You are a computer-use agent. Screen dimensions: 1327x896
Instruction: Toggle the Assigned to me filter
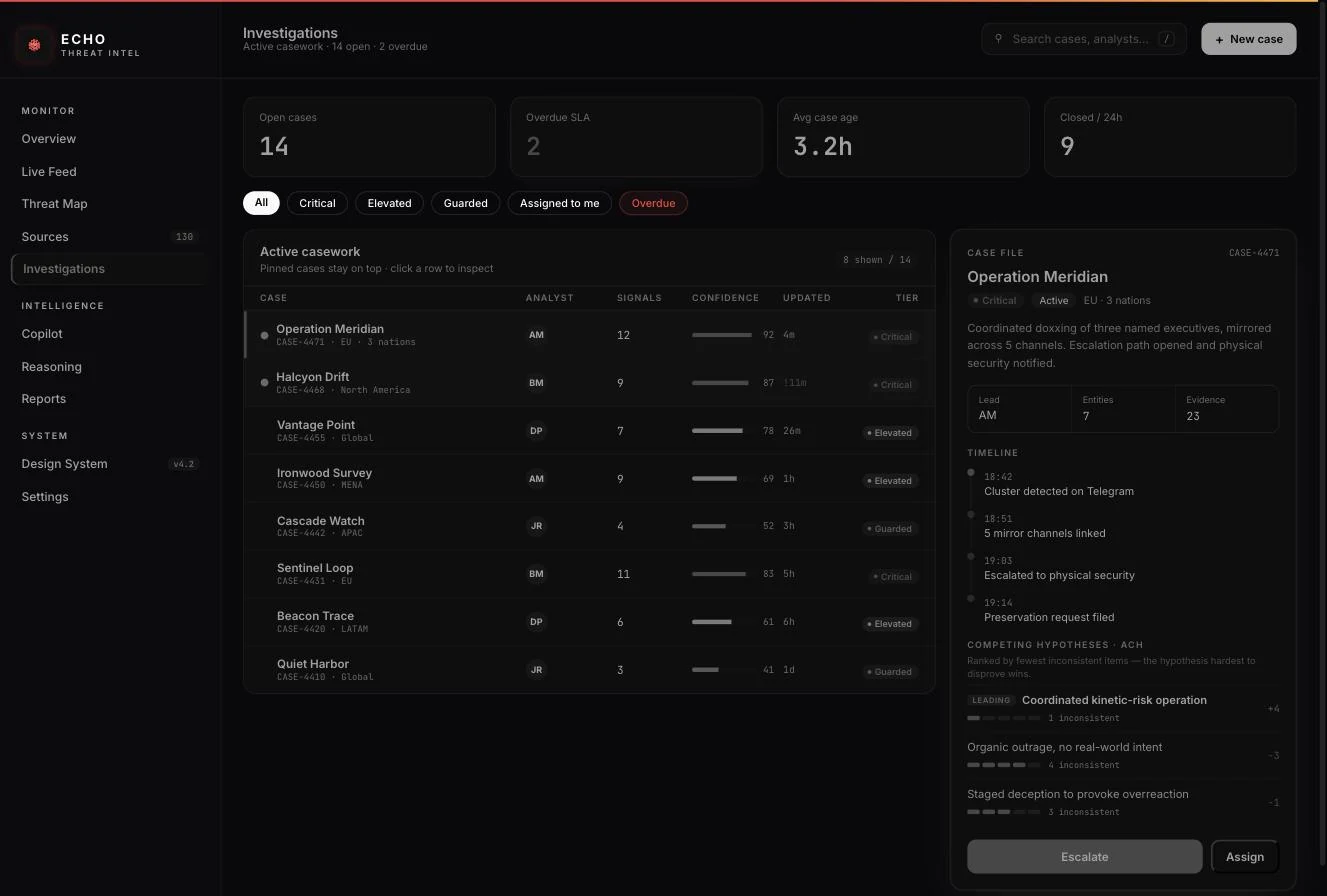(x=560, y=203)
